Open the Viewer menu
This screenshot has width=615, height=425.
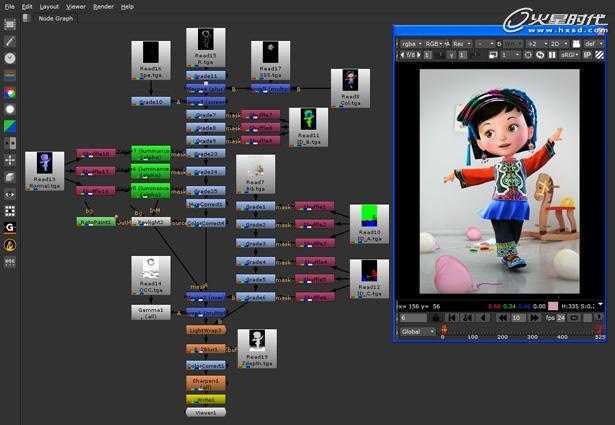point(76,7)
